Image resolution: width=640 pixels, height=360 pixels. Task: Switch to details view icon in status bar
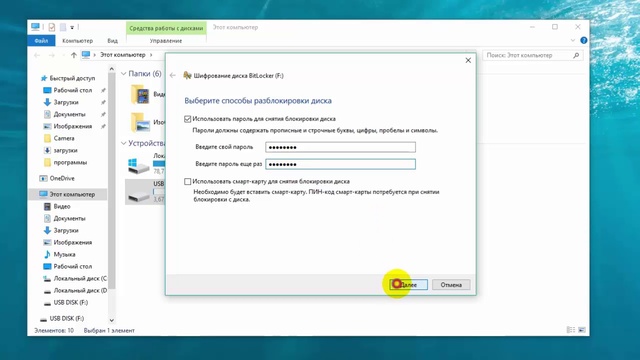coord(571,330)
